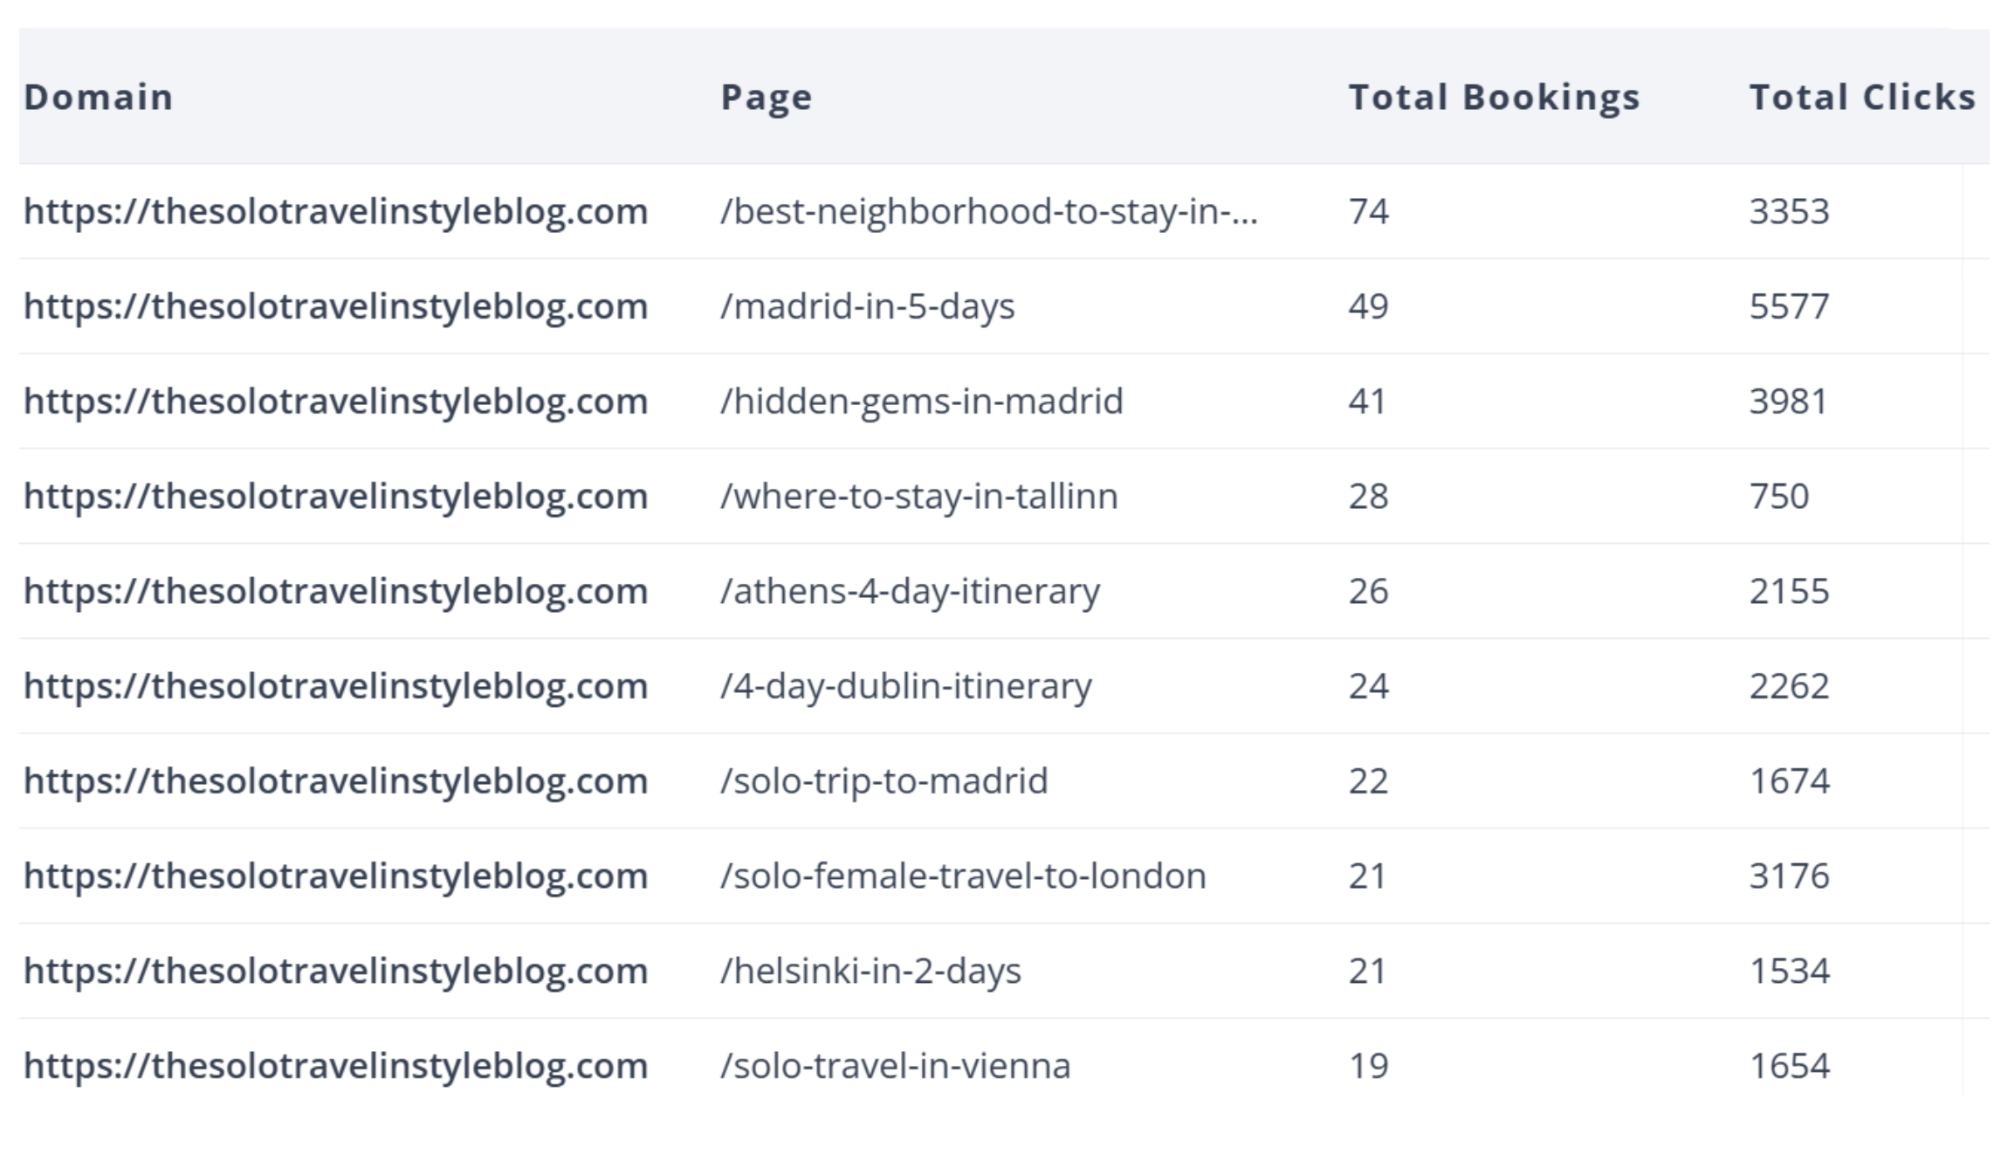Open the /madrid-in-5-days page entry
Image resolution: width=2008 pixels, height=1154 pixels.
[x=867, y=306]
